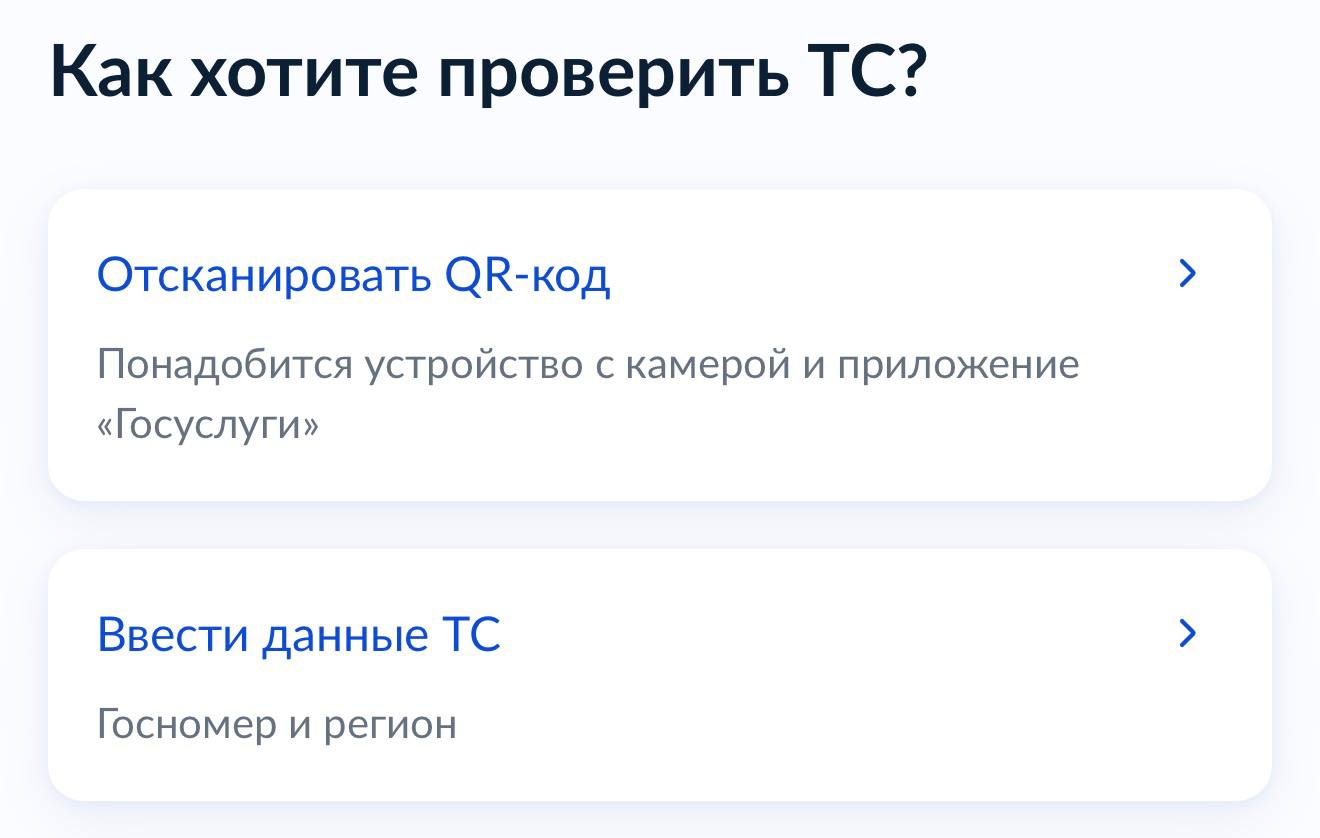
Task: Click the chevron arrow beside Ввести данные ТС
Action: pyautogui.click(x=1187, y=633)
